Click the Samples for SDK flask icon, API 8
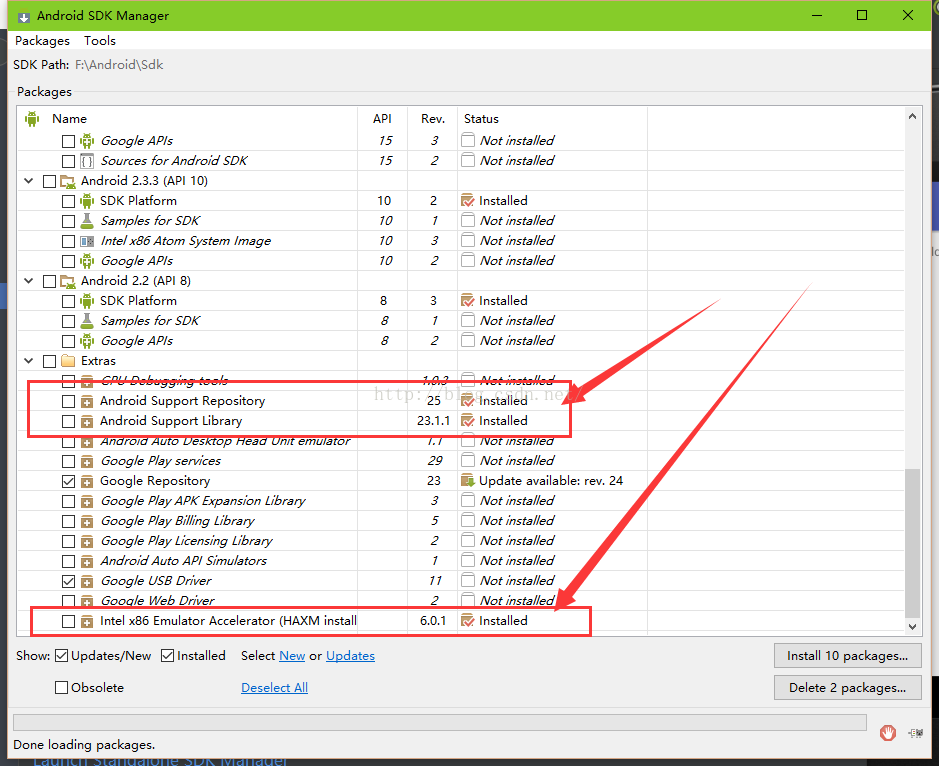 87,320
